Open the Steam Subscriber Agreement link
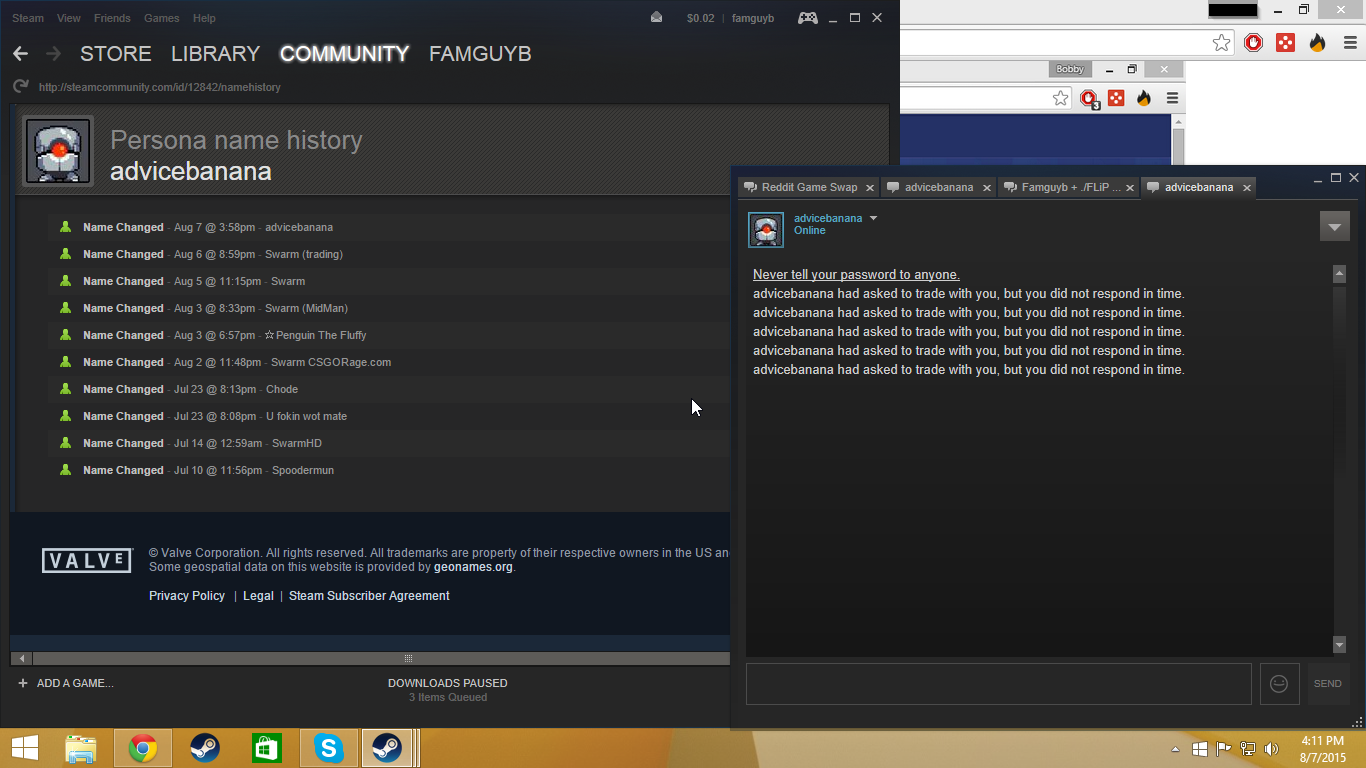The height and width of the screenshot is (768, 1366). point(369,596)
